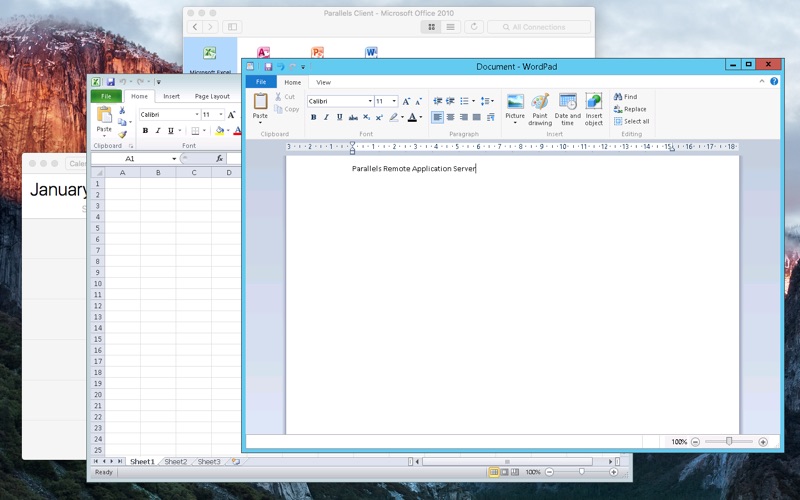The height and width of the screenshot is (500, 800).
Task: Click the Excel Format Painter icon
Action: (x=122, y=135)
